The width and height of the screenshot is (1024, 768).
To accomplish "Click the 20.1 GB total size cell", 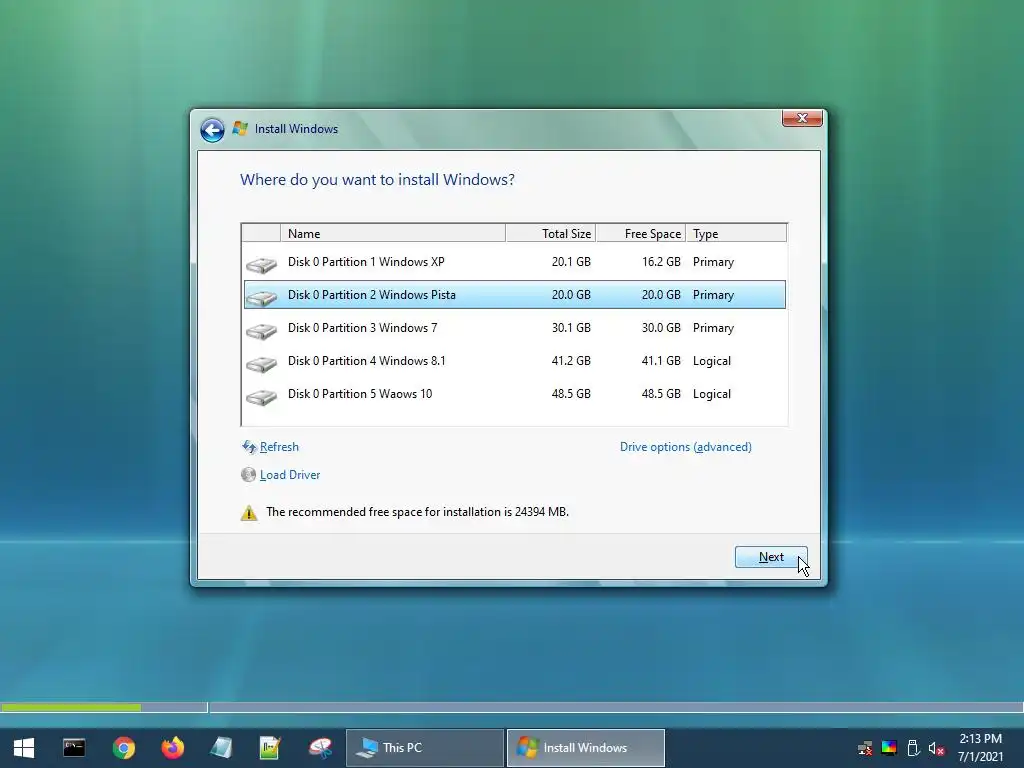I will coord(571,262).
